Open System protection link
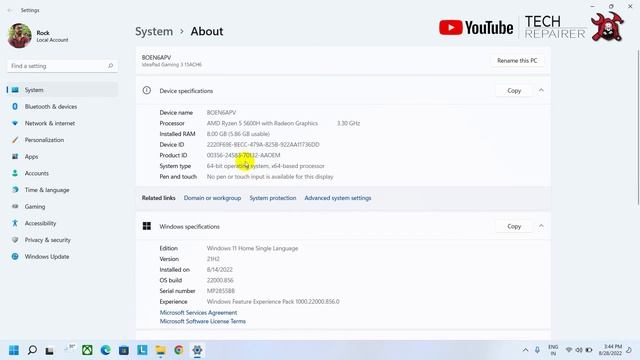The width and height of the screenshot is (640, 360). [273, 198]
